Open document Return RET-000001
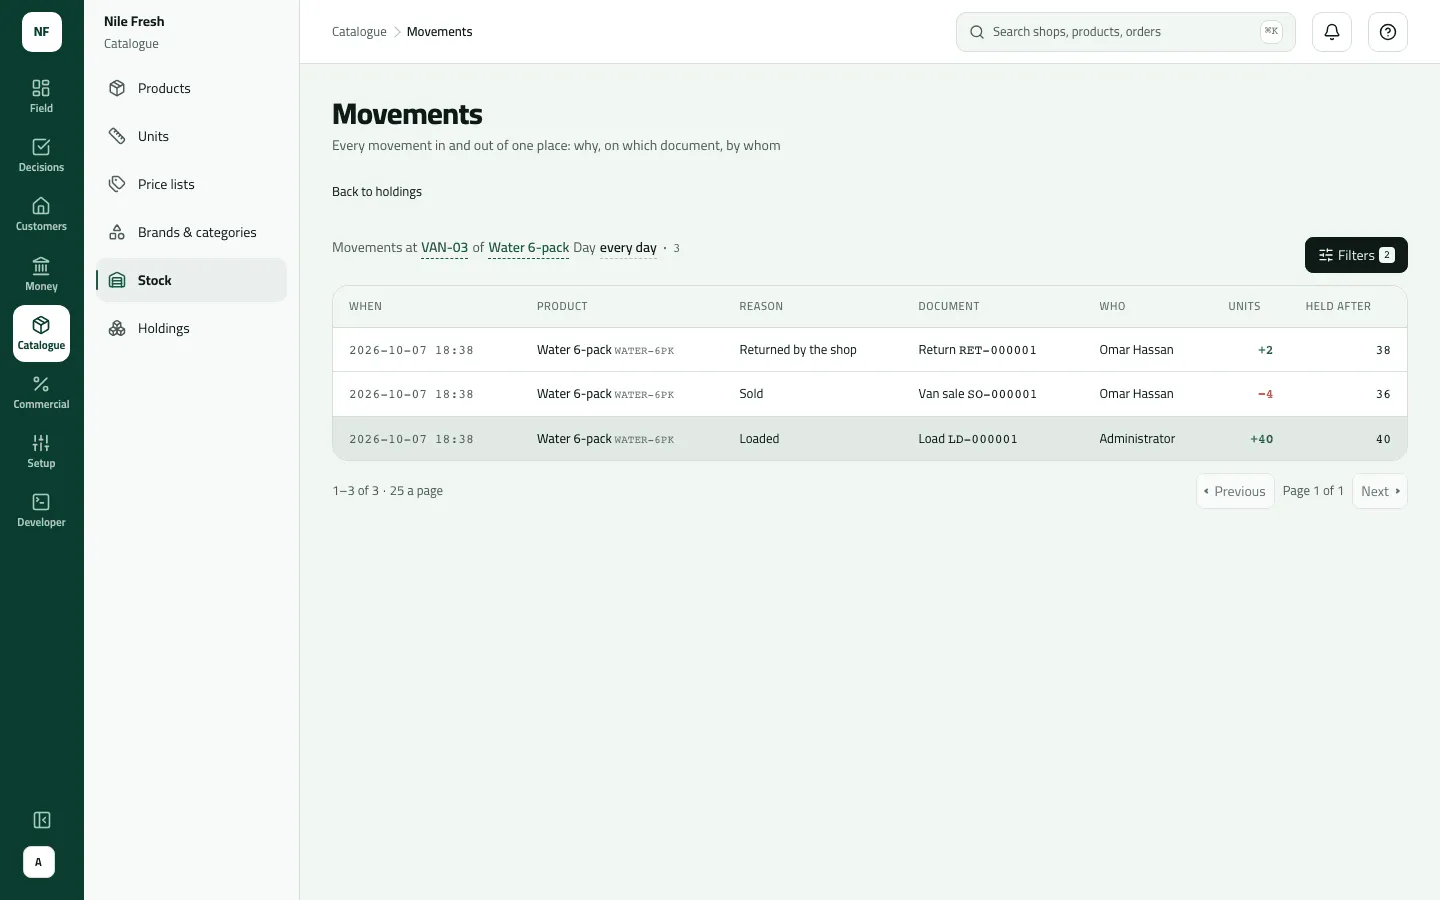Screen dimensions: 1440x900 click(x=977, y=350)
